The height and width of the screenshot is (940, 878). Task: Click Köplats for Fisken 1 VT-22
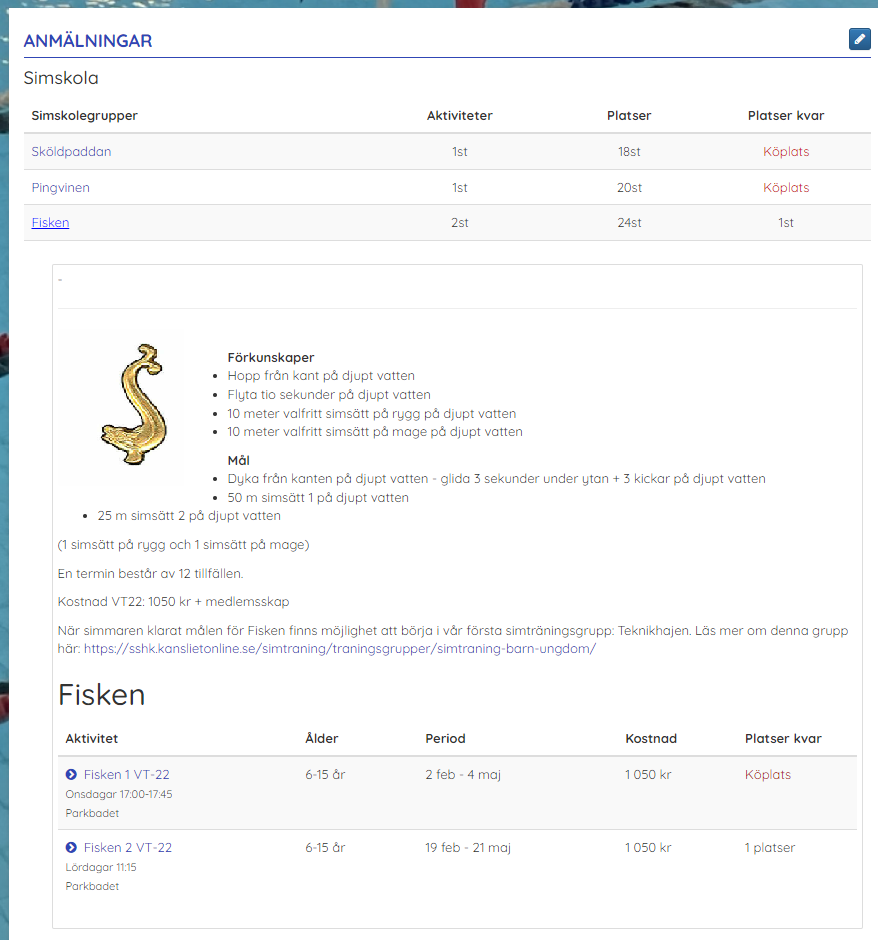tap(768, 775)
